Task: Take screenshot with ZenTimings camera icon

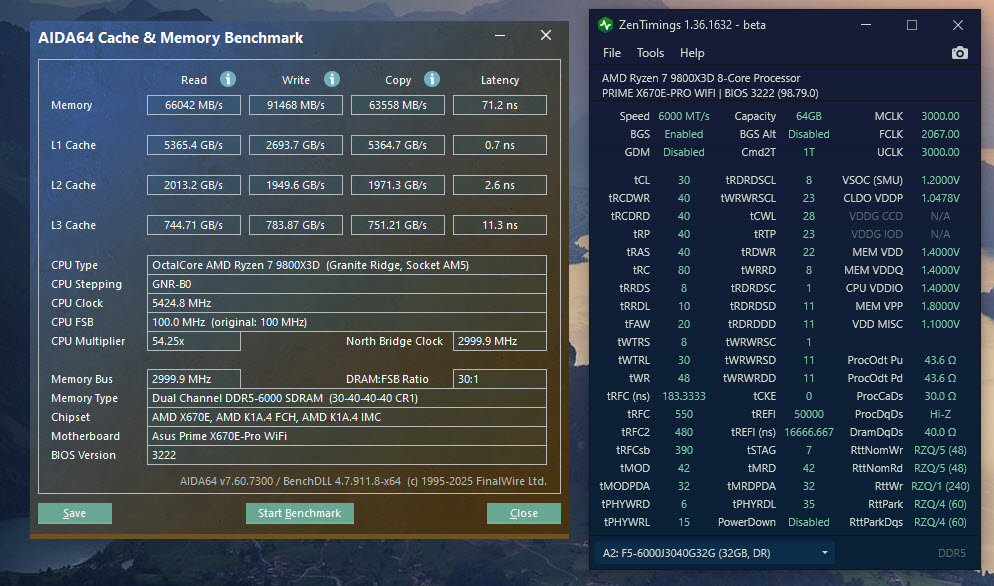Action: pos(960,53)
